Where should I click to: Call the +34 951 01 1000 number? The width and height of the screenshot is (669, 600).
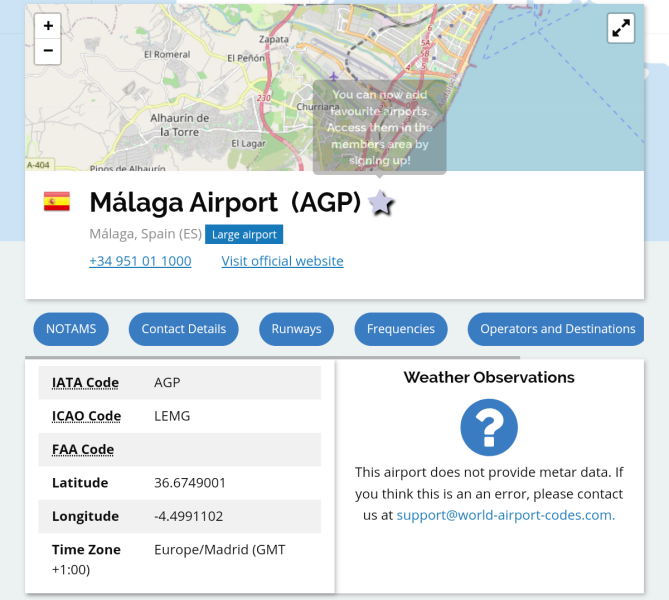(x=140, y=261)
